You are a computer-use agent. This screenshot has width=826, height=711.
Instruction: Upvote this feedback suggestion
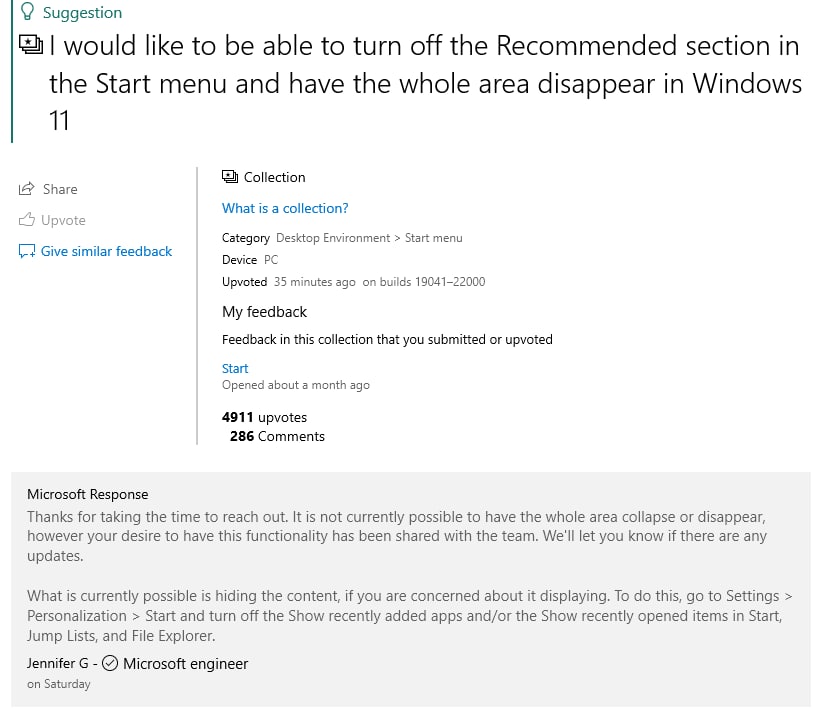point(52,220)
